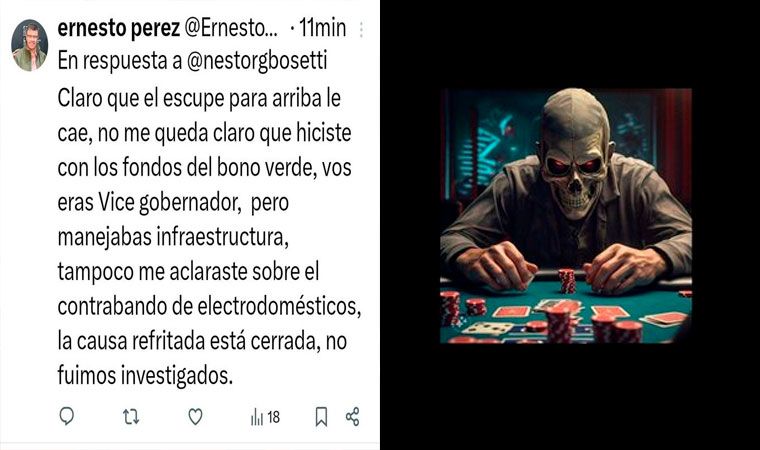Open the reply speech bubble icon
The width and height of the screenshot is (760, 450).
click(66, 416)
